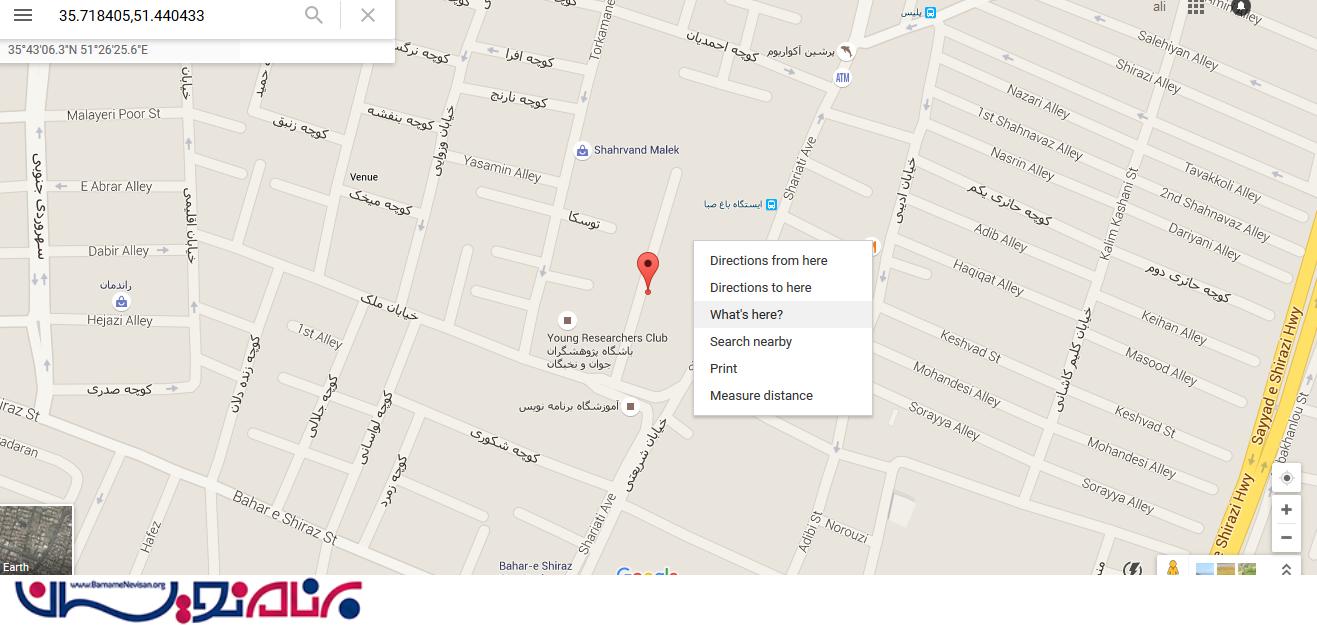Expand the imagery strip chevron
Image resolution: width=1317 pixels, height=625 pixels.
tap(1286, 569)
